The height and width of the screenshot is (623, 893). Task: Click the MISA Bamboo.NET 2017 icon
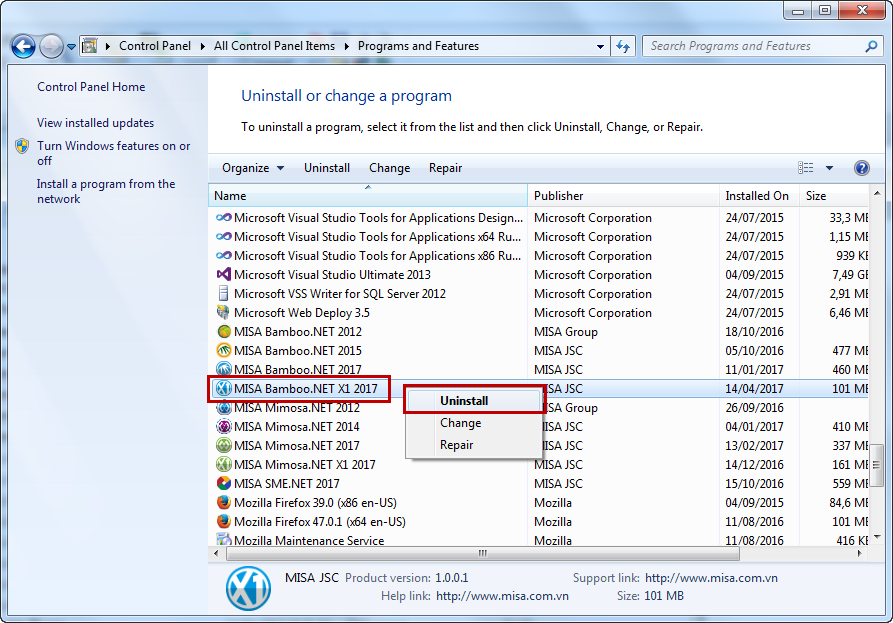224,369
